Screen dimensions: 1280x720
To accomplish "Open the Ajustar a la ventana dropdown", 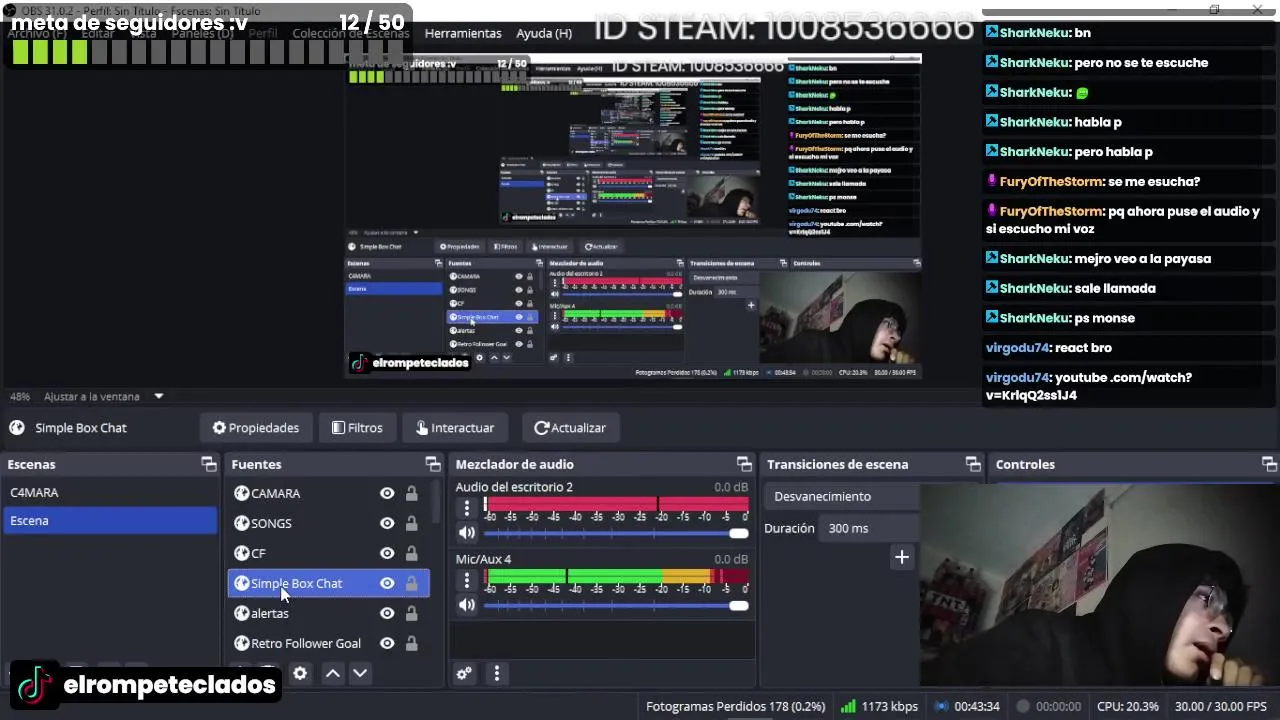I will pyautogui.click(x=104, y=396).
